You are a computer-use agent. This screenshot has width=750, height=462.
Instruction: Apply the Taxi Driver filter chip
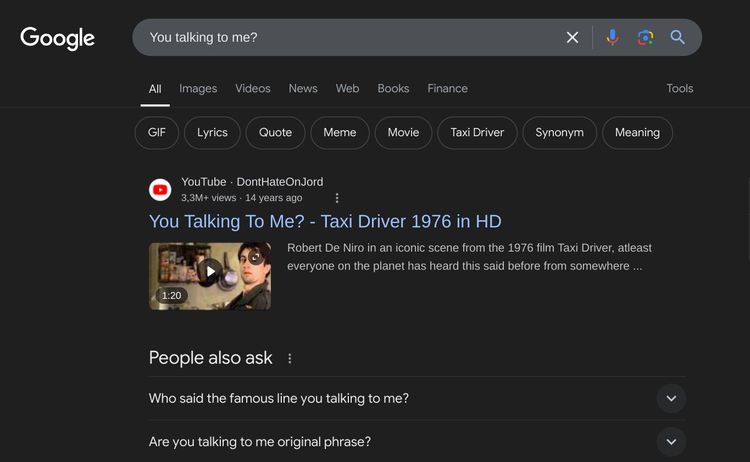click(x=477, y=132)
